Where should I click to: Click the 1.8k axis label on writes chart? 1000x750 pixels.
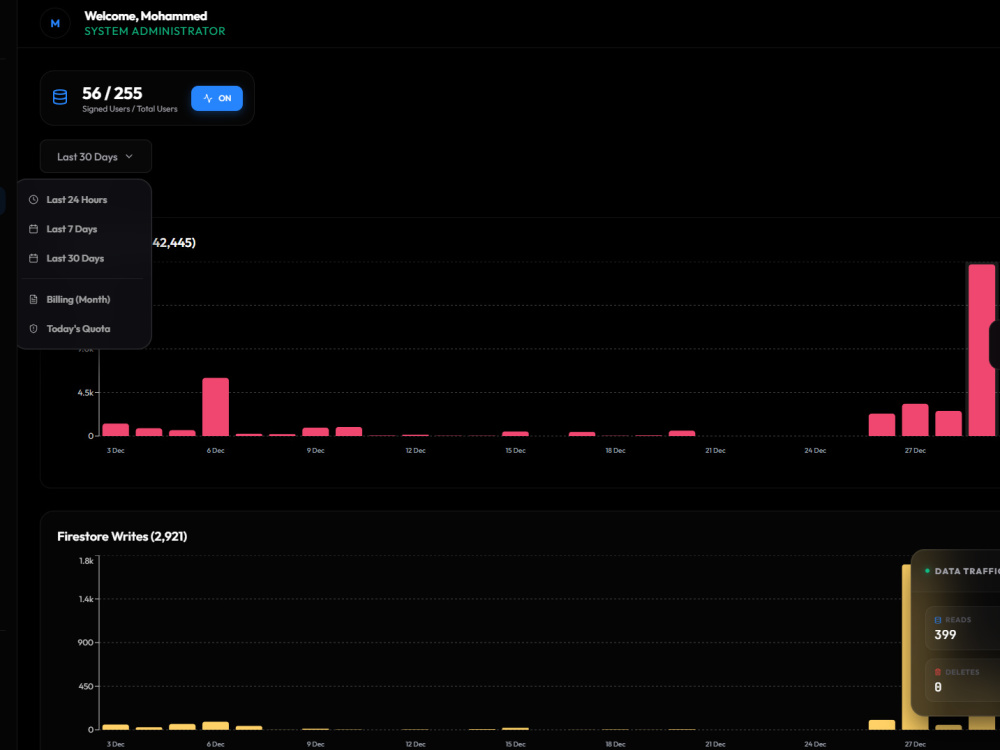click(x=86, y=561)
